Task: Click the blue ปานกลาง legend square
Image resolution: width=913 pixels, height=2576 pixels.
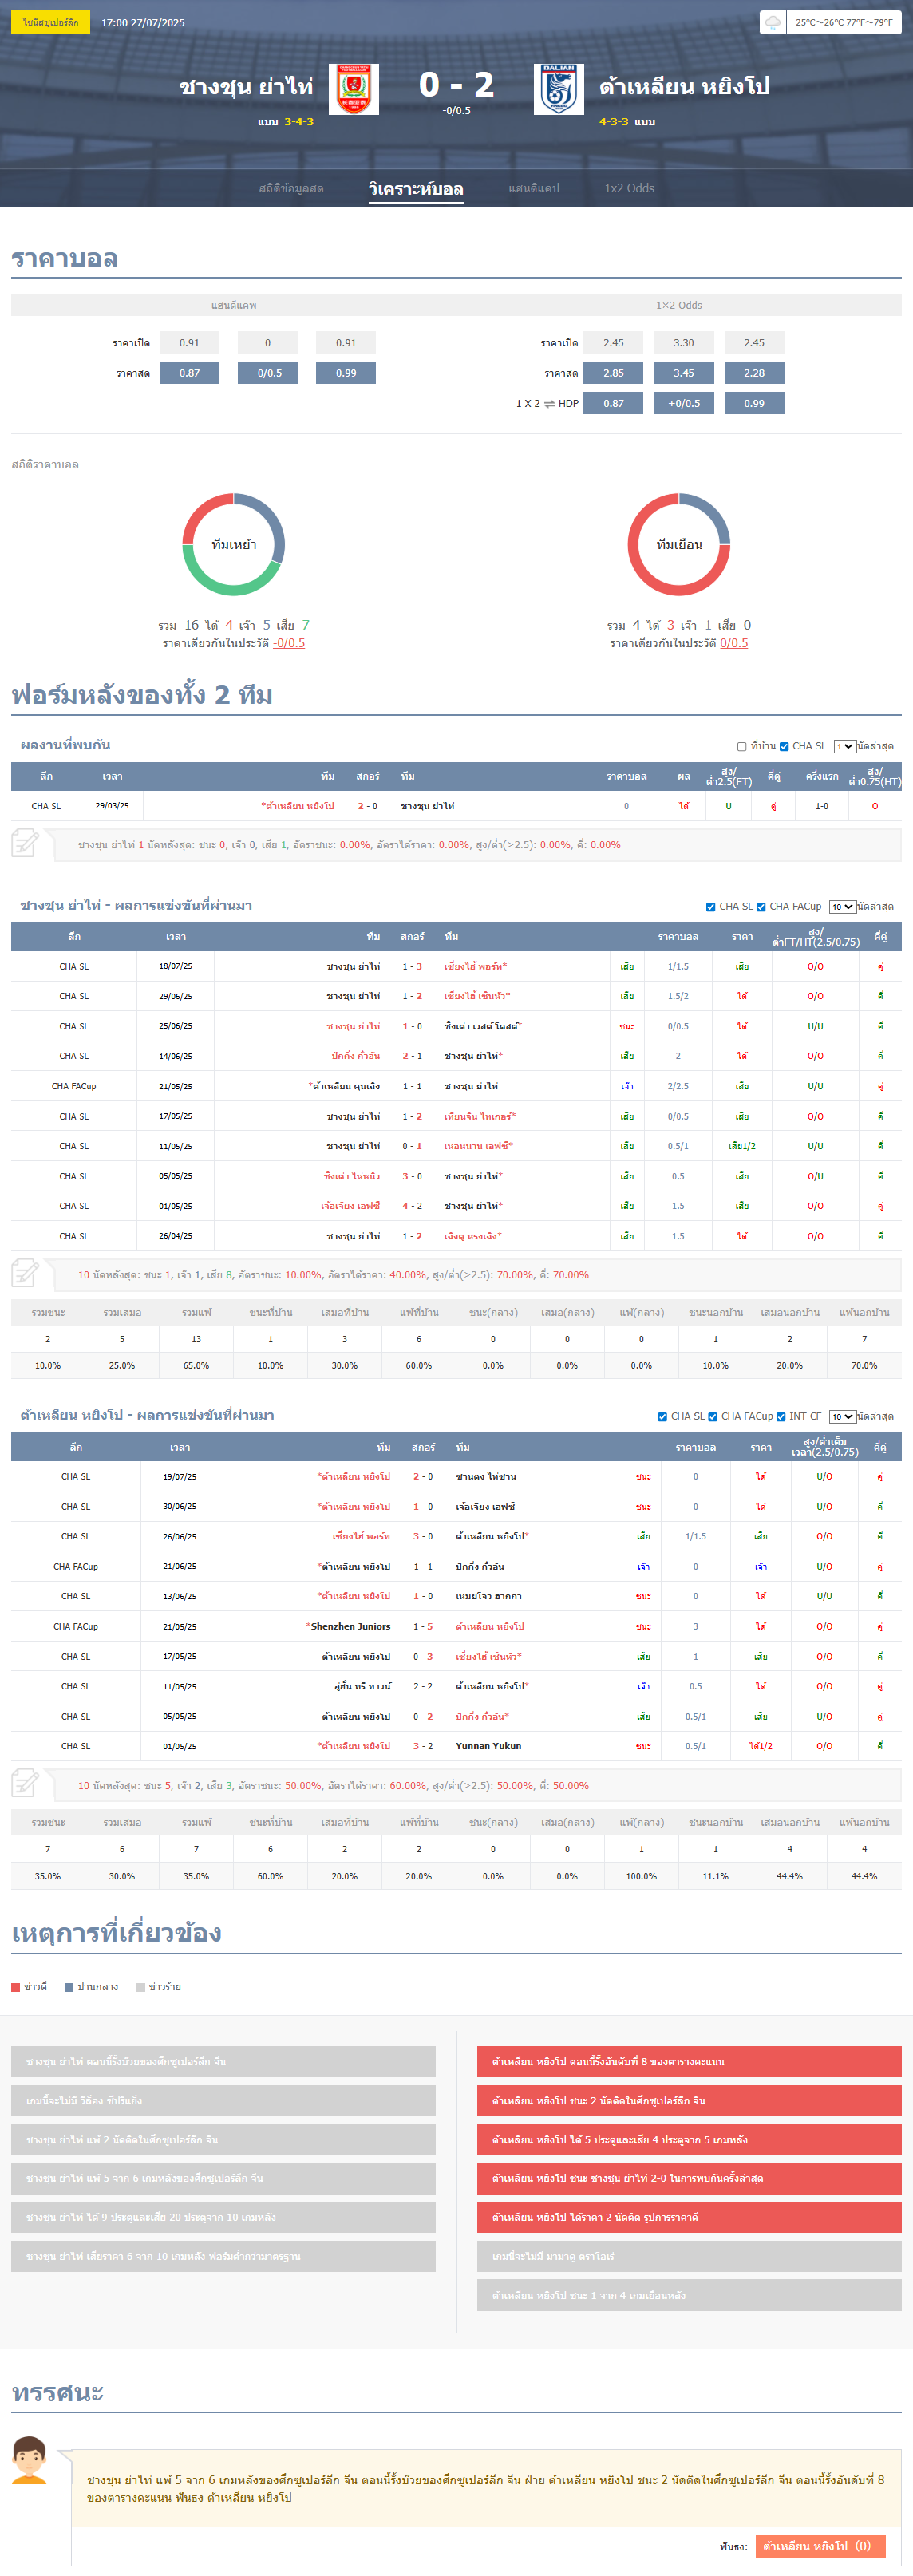Action: tap(69, 1987)
